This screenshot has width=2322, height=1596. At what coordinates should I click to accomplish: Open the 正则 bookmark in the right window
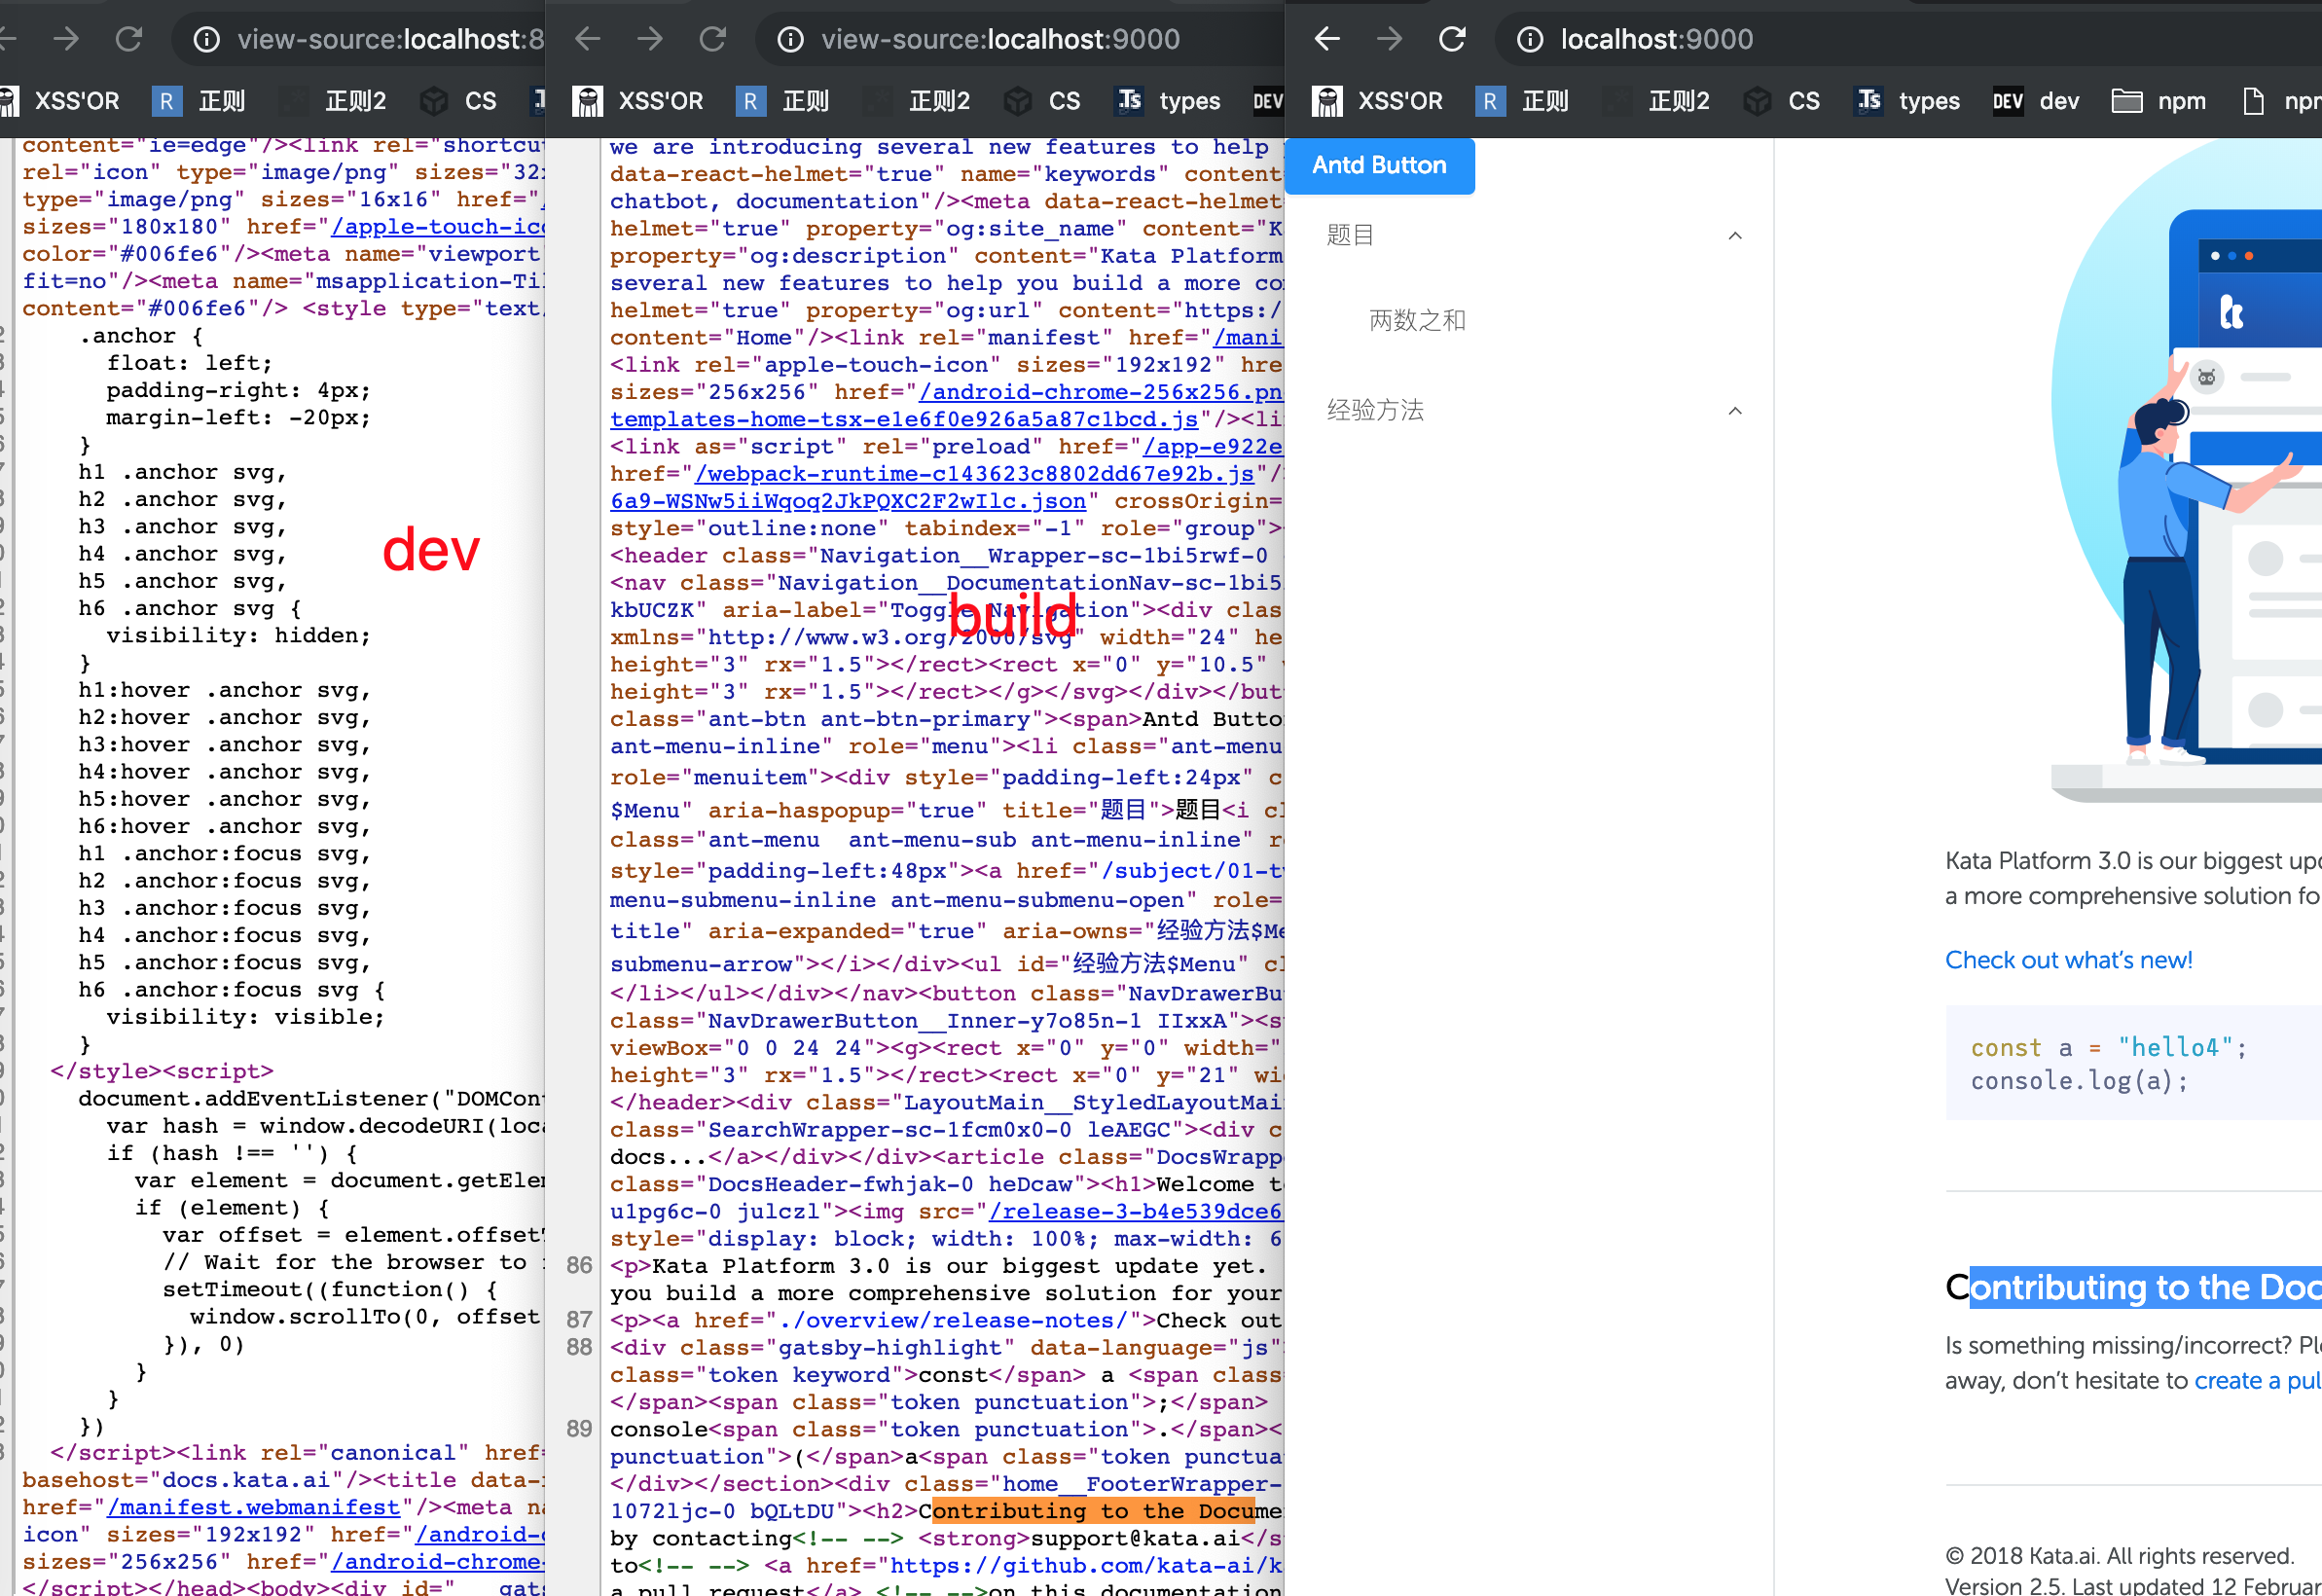tap(1522, 101)
